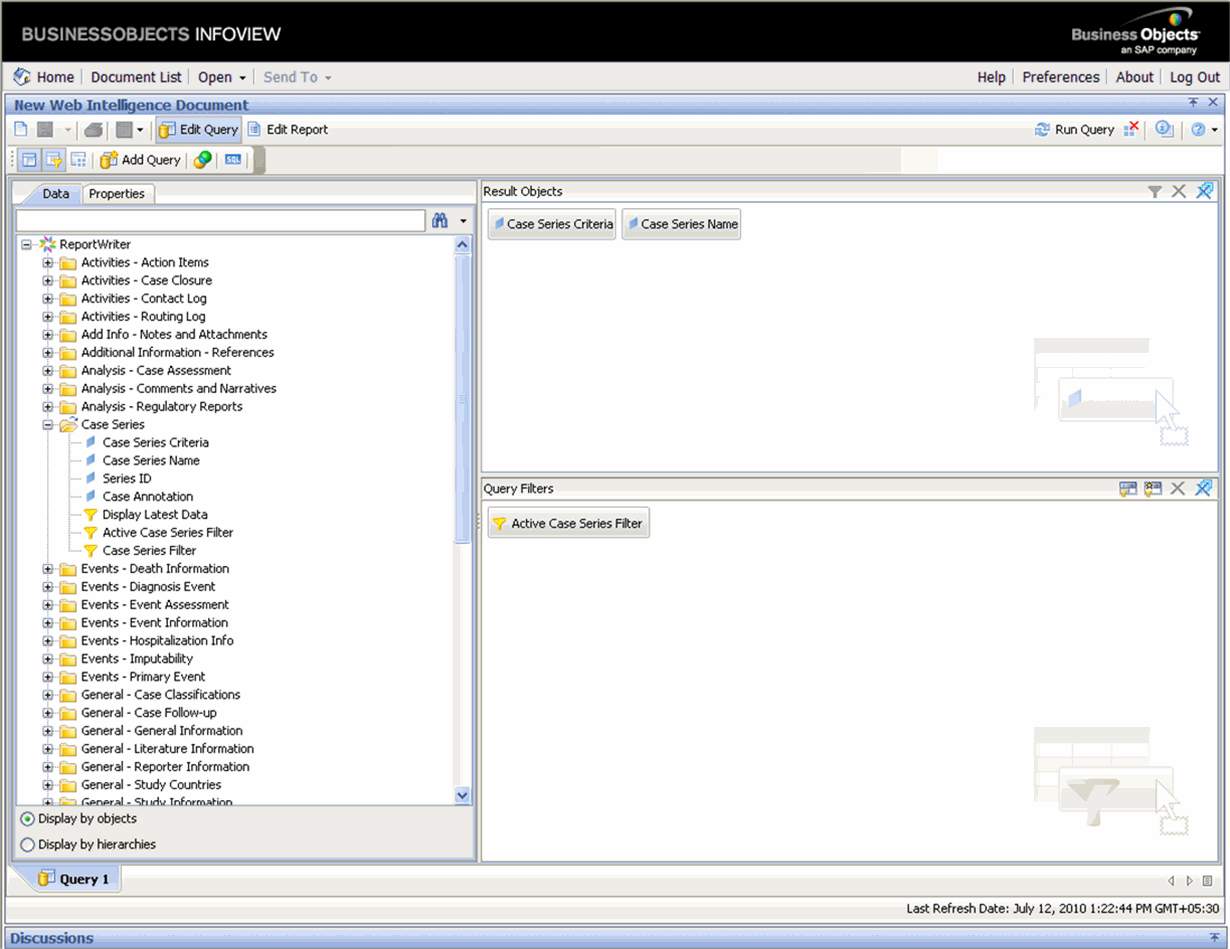The image size is (1230, 949).
Task: Click the Purge Data icon beside Run Query
Action: 1131,129
